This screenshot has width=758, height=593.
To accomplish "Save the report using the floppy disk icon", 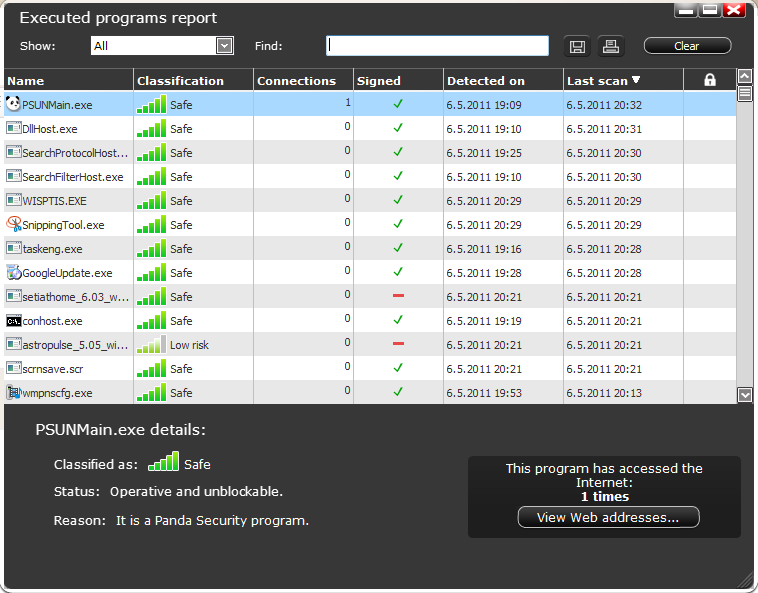I will (x=577, y=46).
